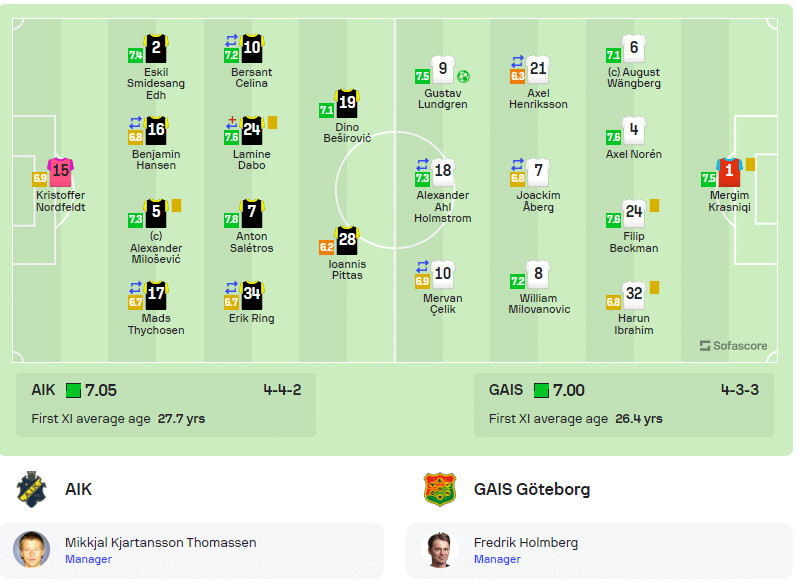Click the yellow card next to Lamine Dabo
This screenshot has width=797, height=582.
(x=272, y=122)
